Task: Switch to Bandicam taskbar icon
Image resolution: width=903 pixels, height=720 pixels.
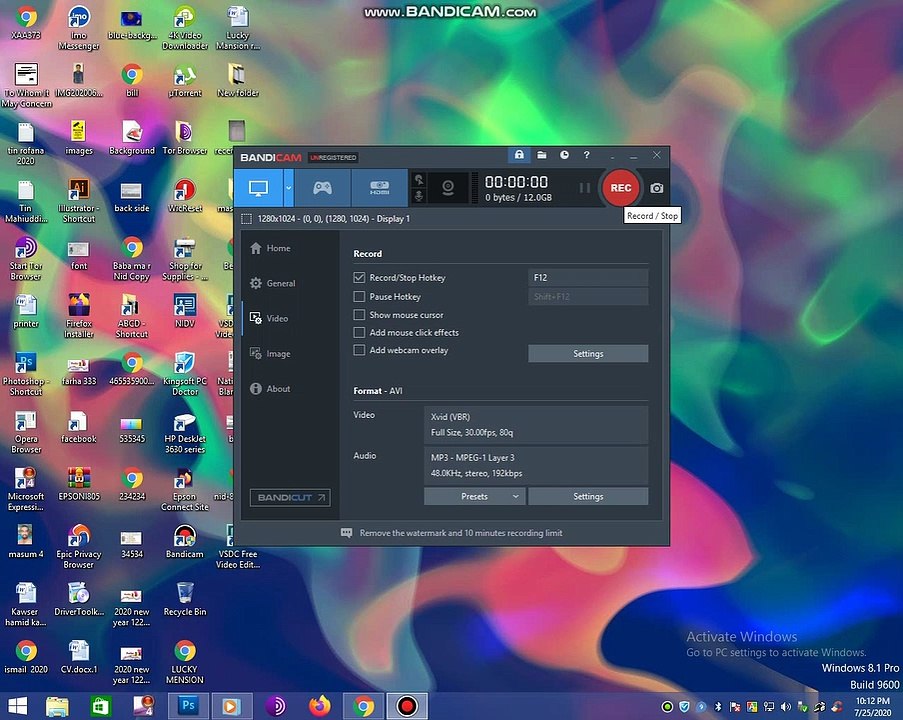Action: pyautogui.click(x=407, y=706)
